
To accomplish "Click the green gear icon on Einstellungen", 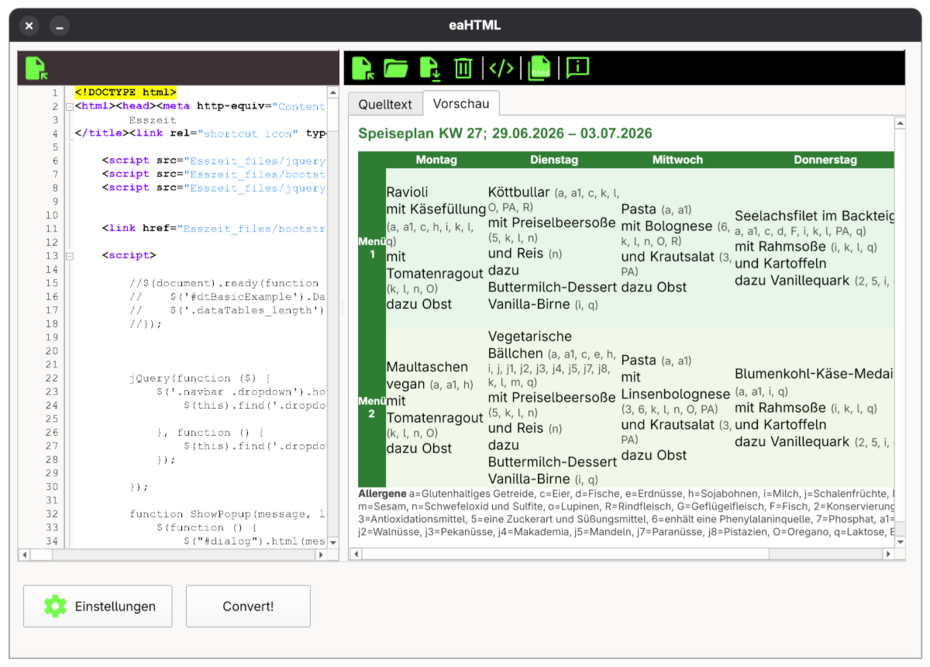I will tap(55, 606).
